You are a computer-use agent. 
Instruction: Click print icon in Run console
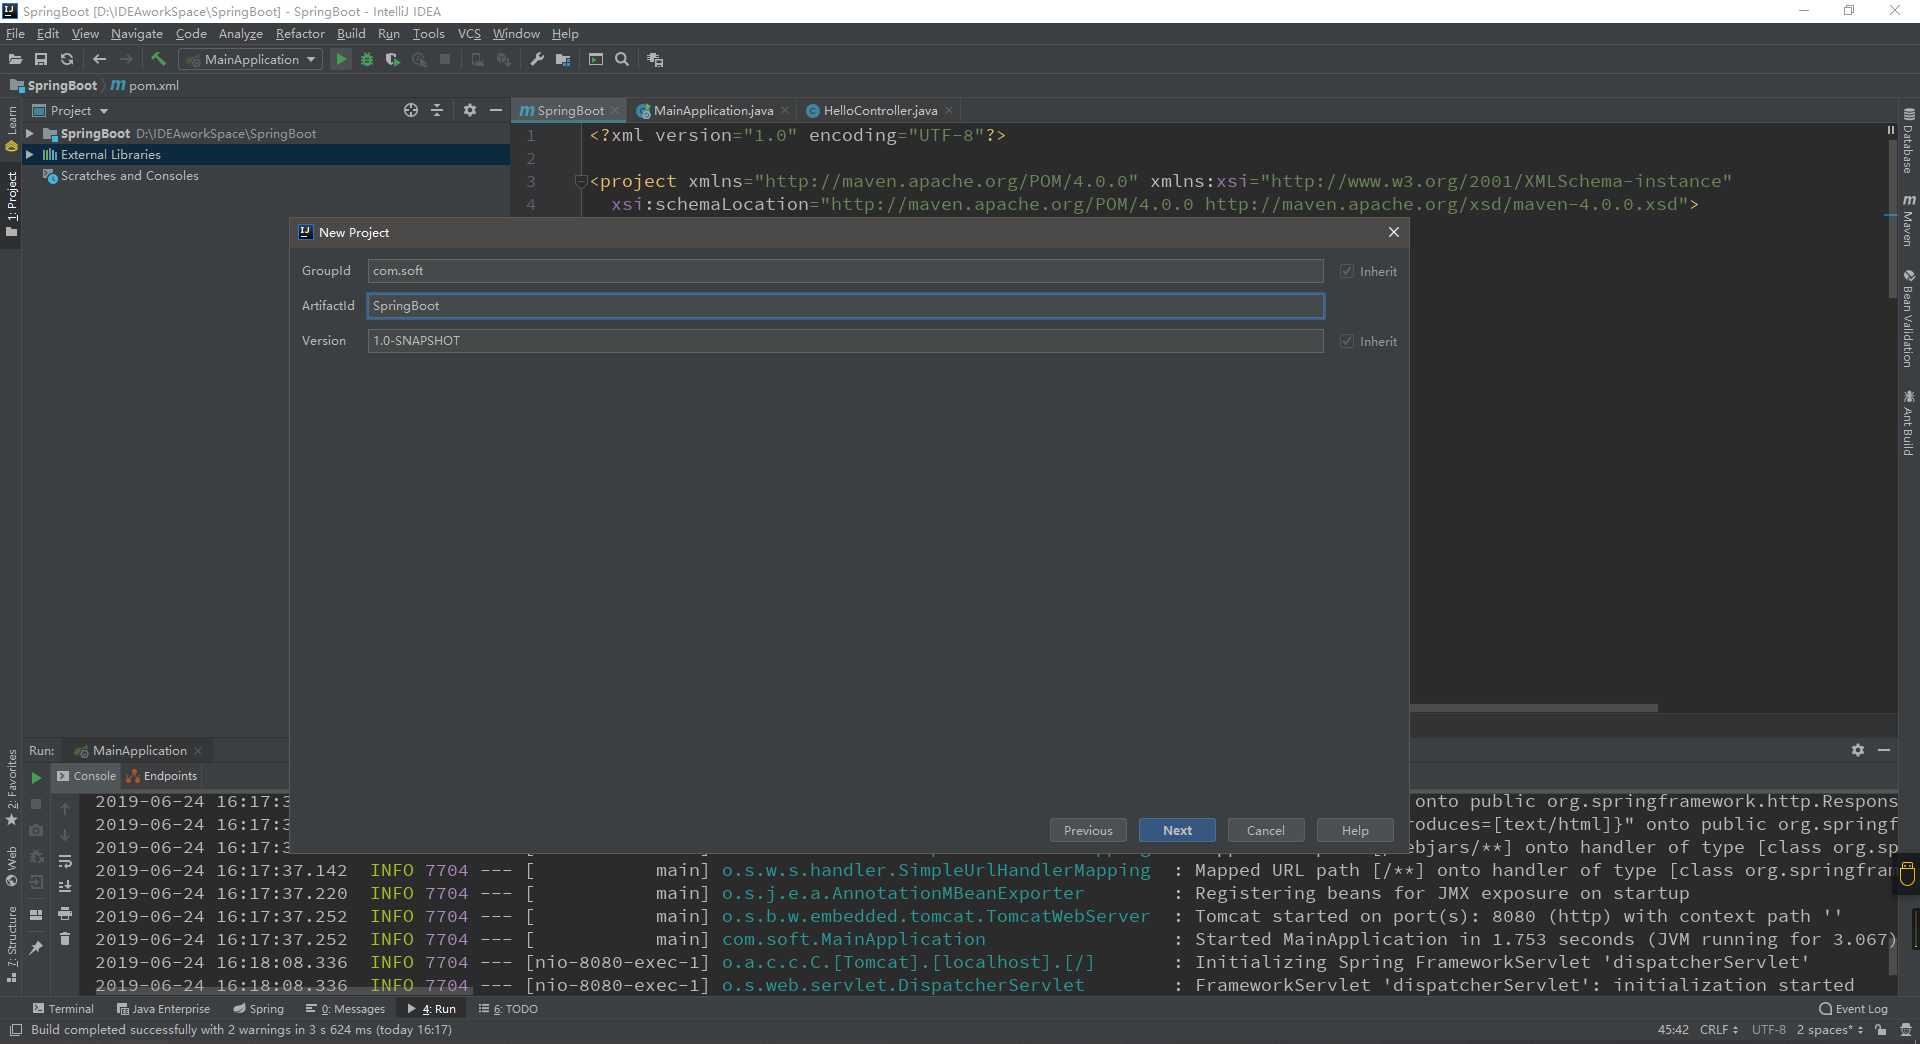[x=65, y=913]
